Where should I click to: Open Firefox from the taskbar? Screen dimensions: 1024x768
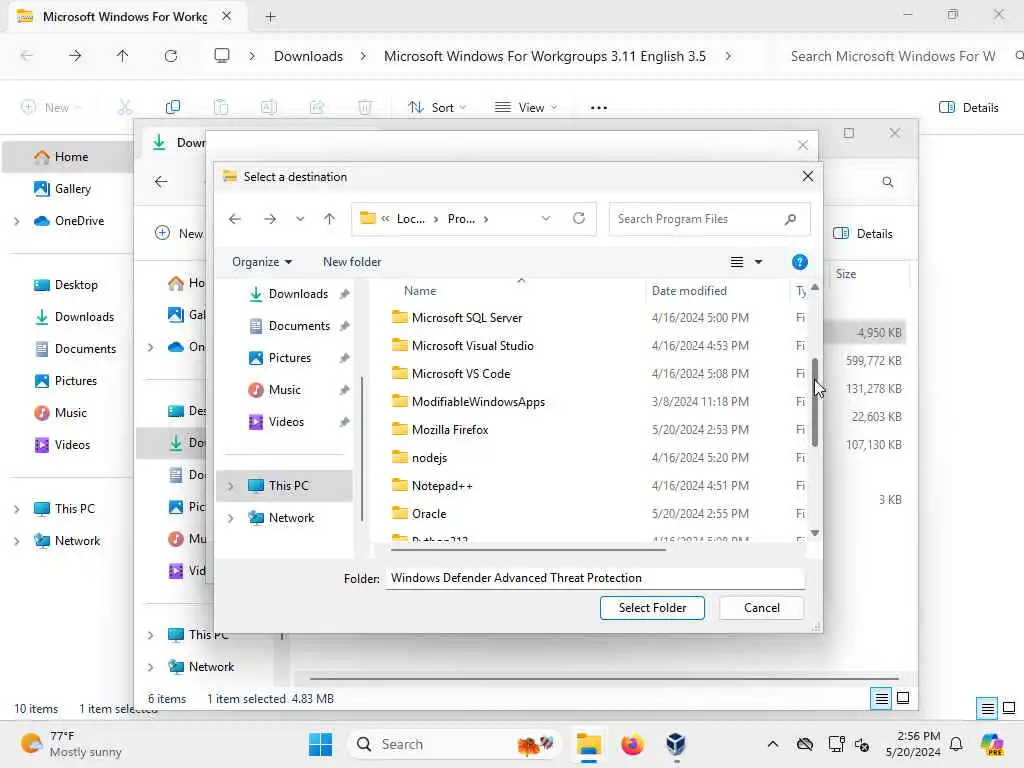pyautogui.click(x=632, y=744)
